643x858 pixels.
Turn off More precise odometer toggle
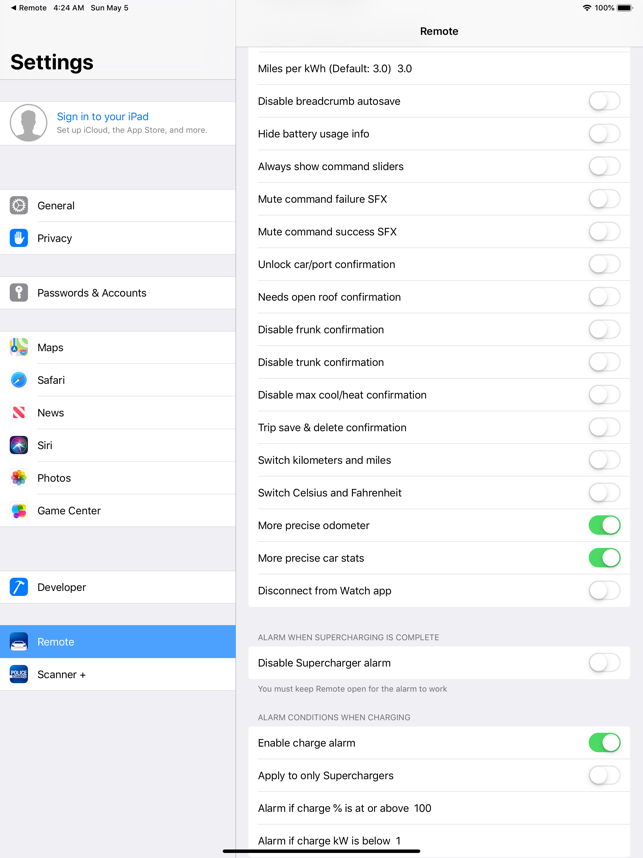pos(604,525)
